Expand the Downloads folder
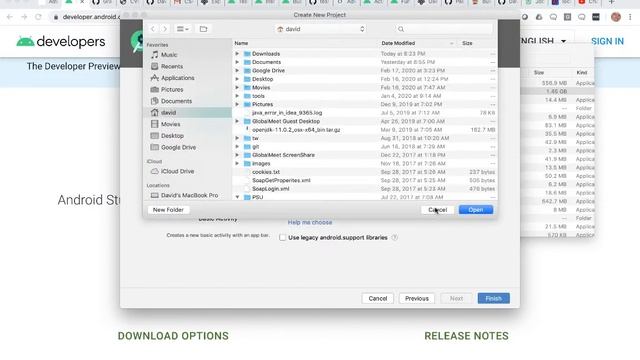 pos(237,53)
